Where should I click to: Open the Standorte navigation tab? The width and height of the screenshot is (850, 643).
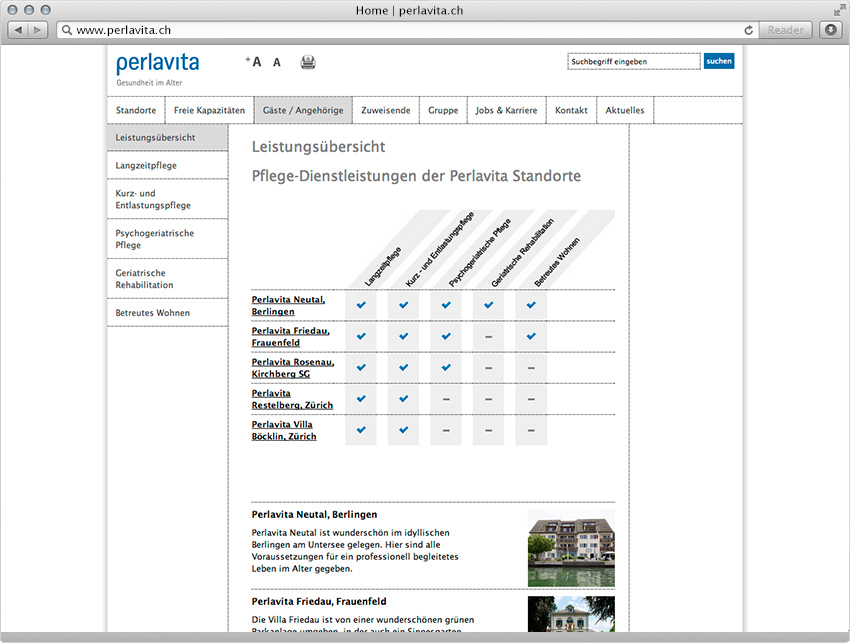tap(136, 110)
